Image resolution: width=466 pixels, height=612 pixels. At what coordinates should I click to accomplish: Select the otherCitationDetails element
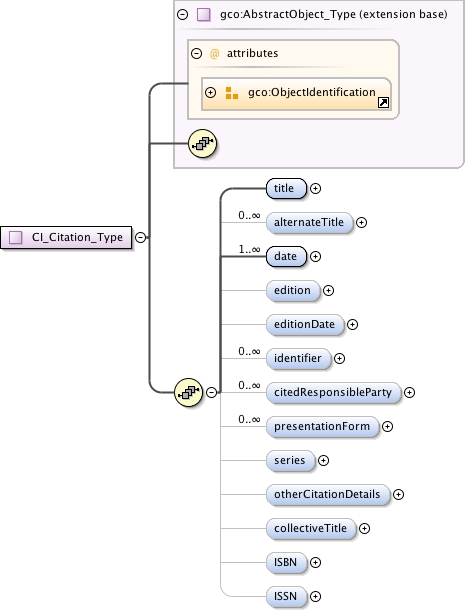[328, 495]
